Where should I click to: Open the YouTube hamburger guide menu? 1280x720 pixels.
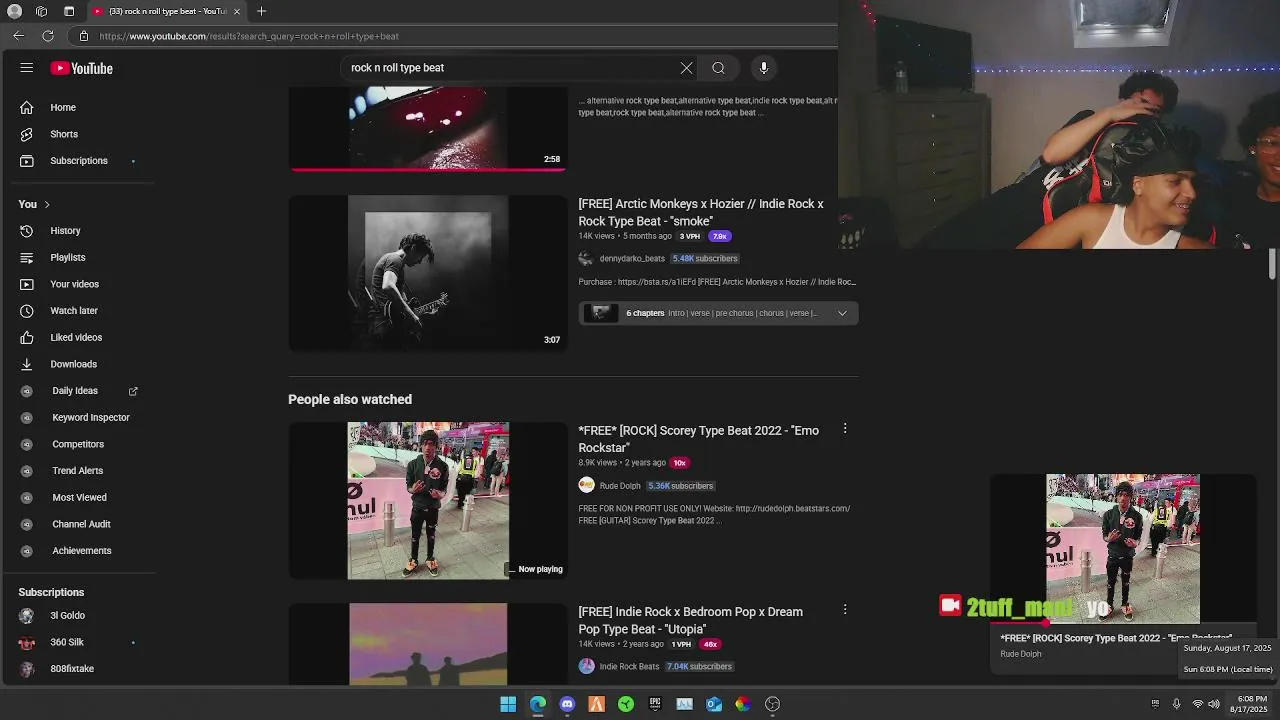[26, 68]
